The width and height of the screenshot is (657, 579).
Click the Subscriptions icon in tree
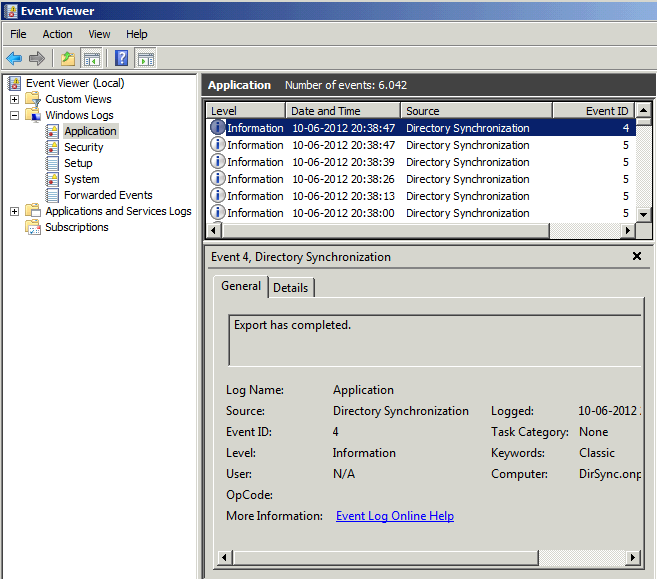point(33,227)
